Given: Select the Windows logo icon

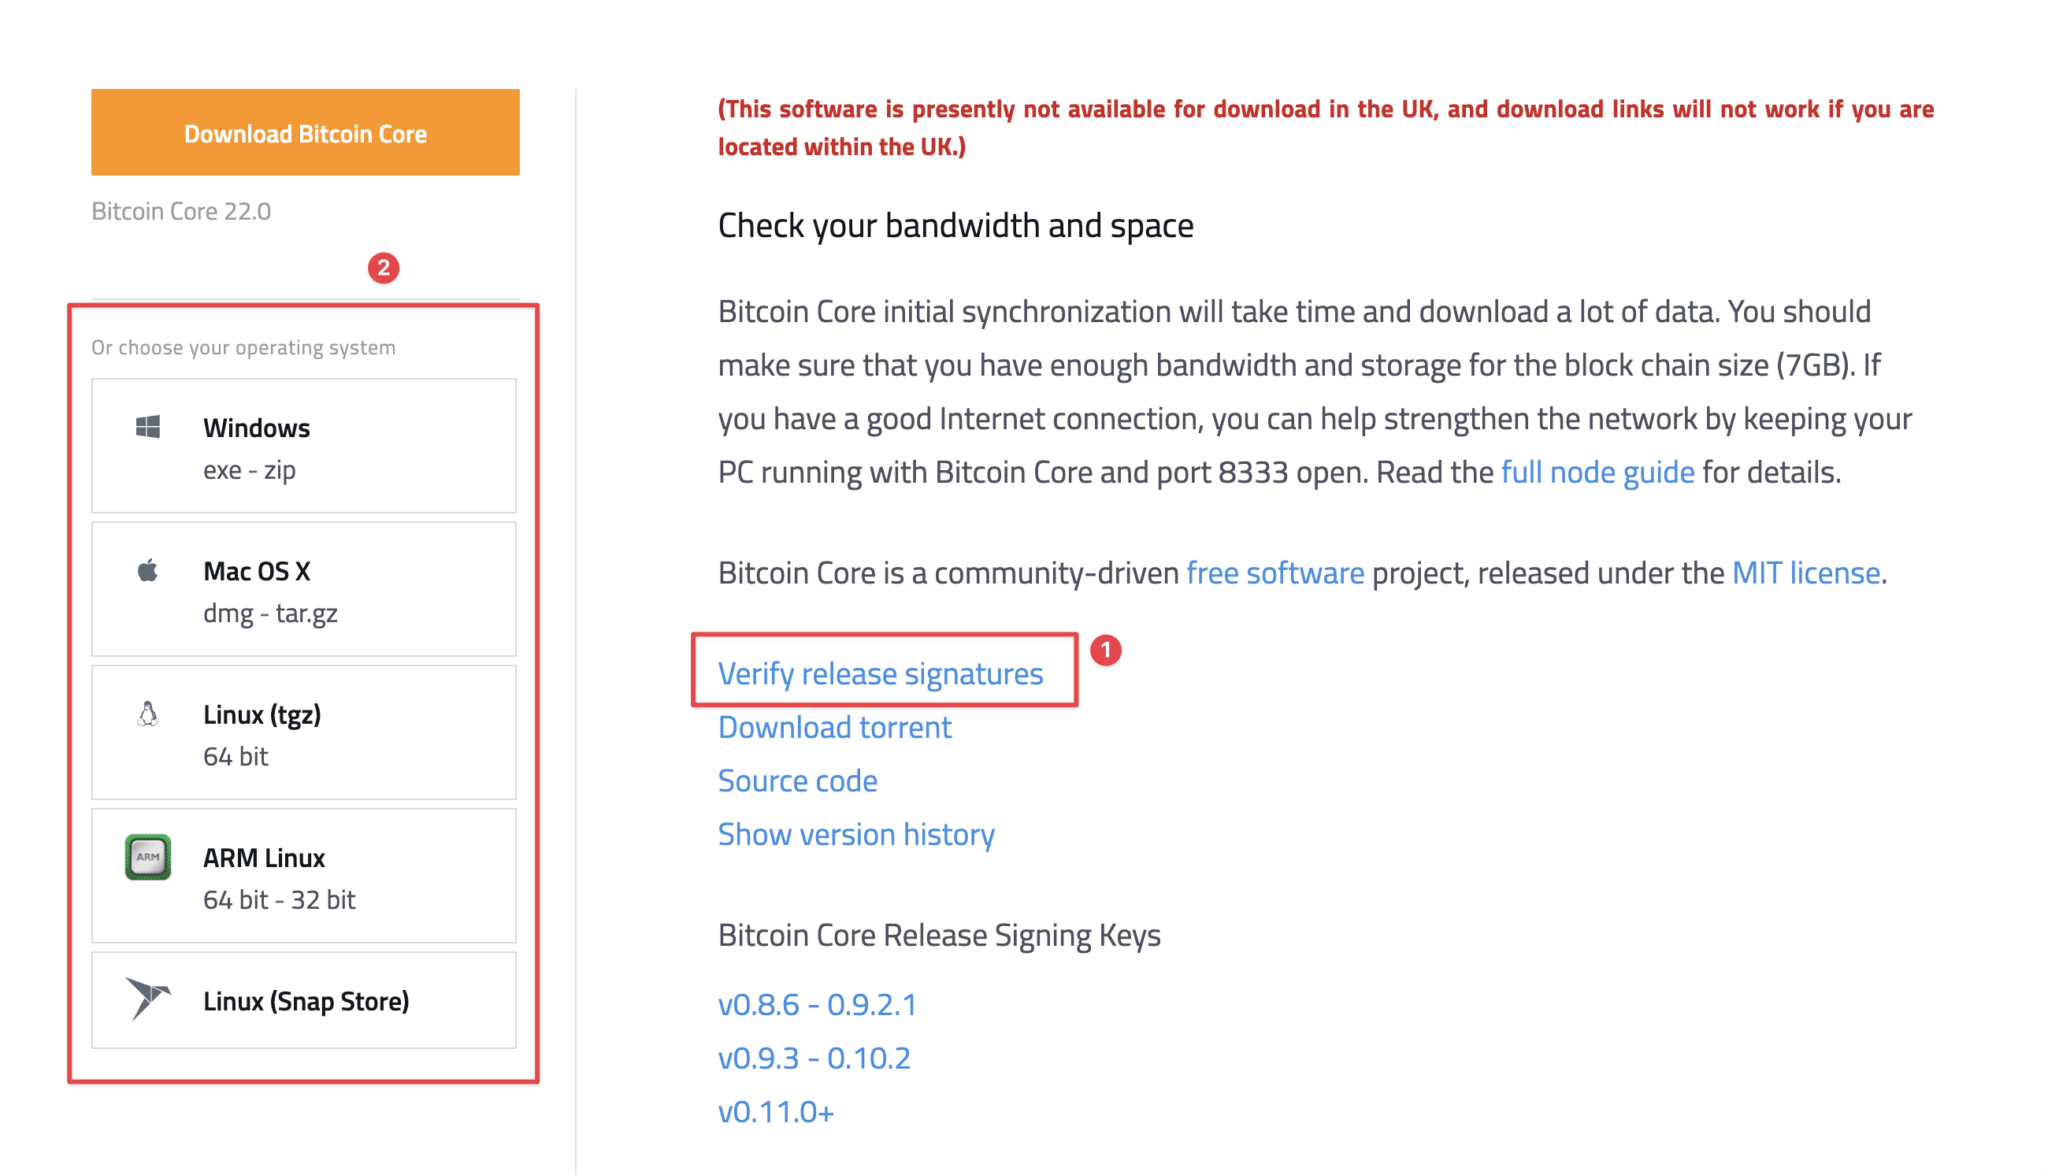Looking at the screenshot, I should pyautogui.click(x=148, y=425).
